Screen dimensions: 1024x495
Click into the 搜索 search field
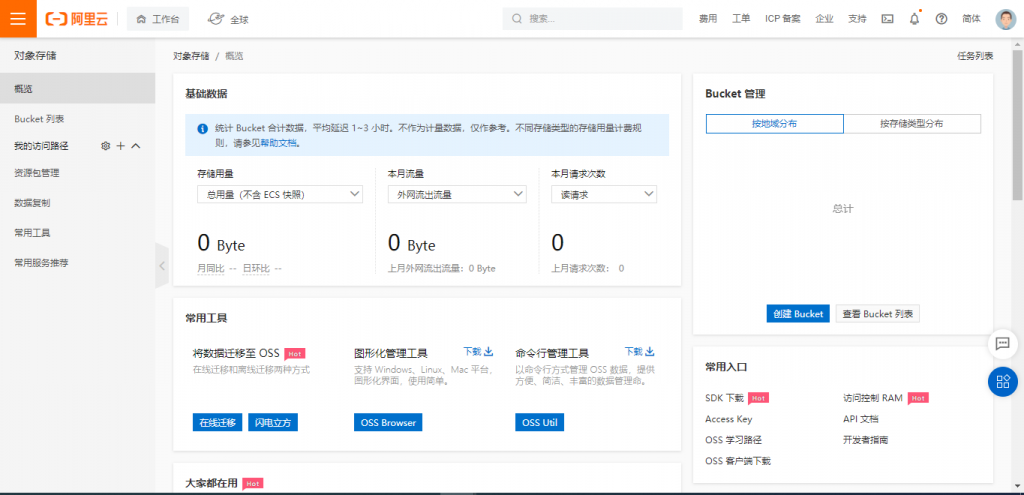592,19
